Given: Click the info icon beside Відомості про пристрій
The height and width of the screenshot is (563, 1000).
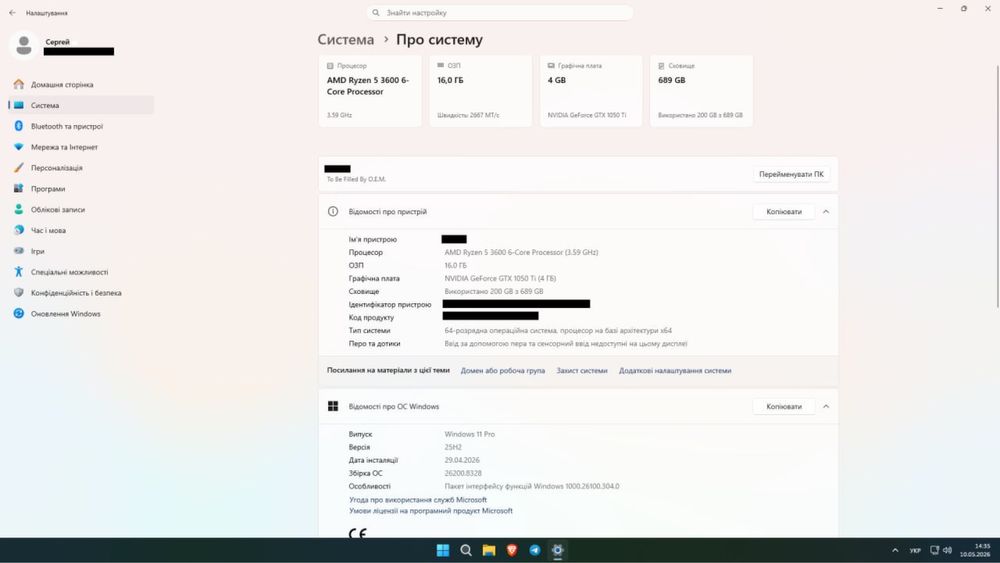Looking at the screenshot, I should [x=333, y=212].
